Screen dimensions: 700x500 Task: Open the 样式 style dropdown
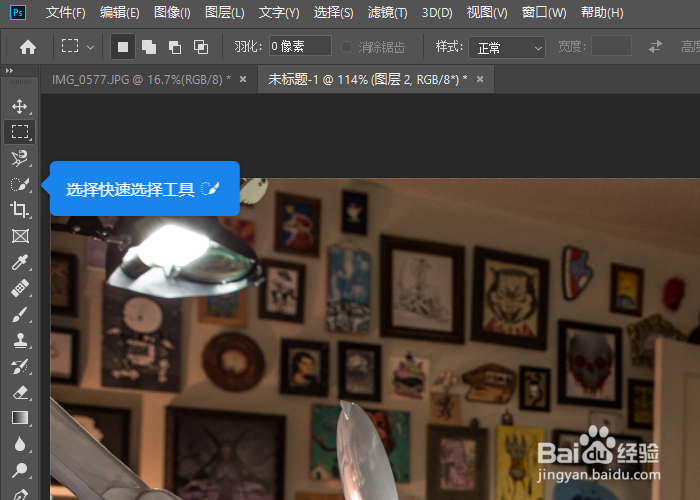507,47
